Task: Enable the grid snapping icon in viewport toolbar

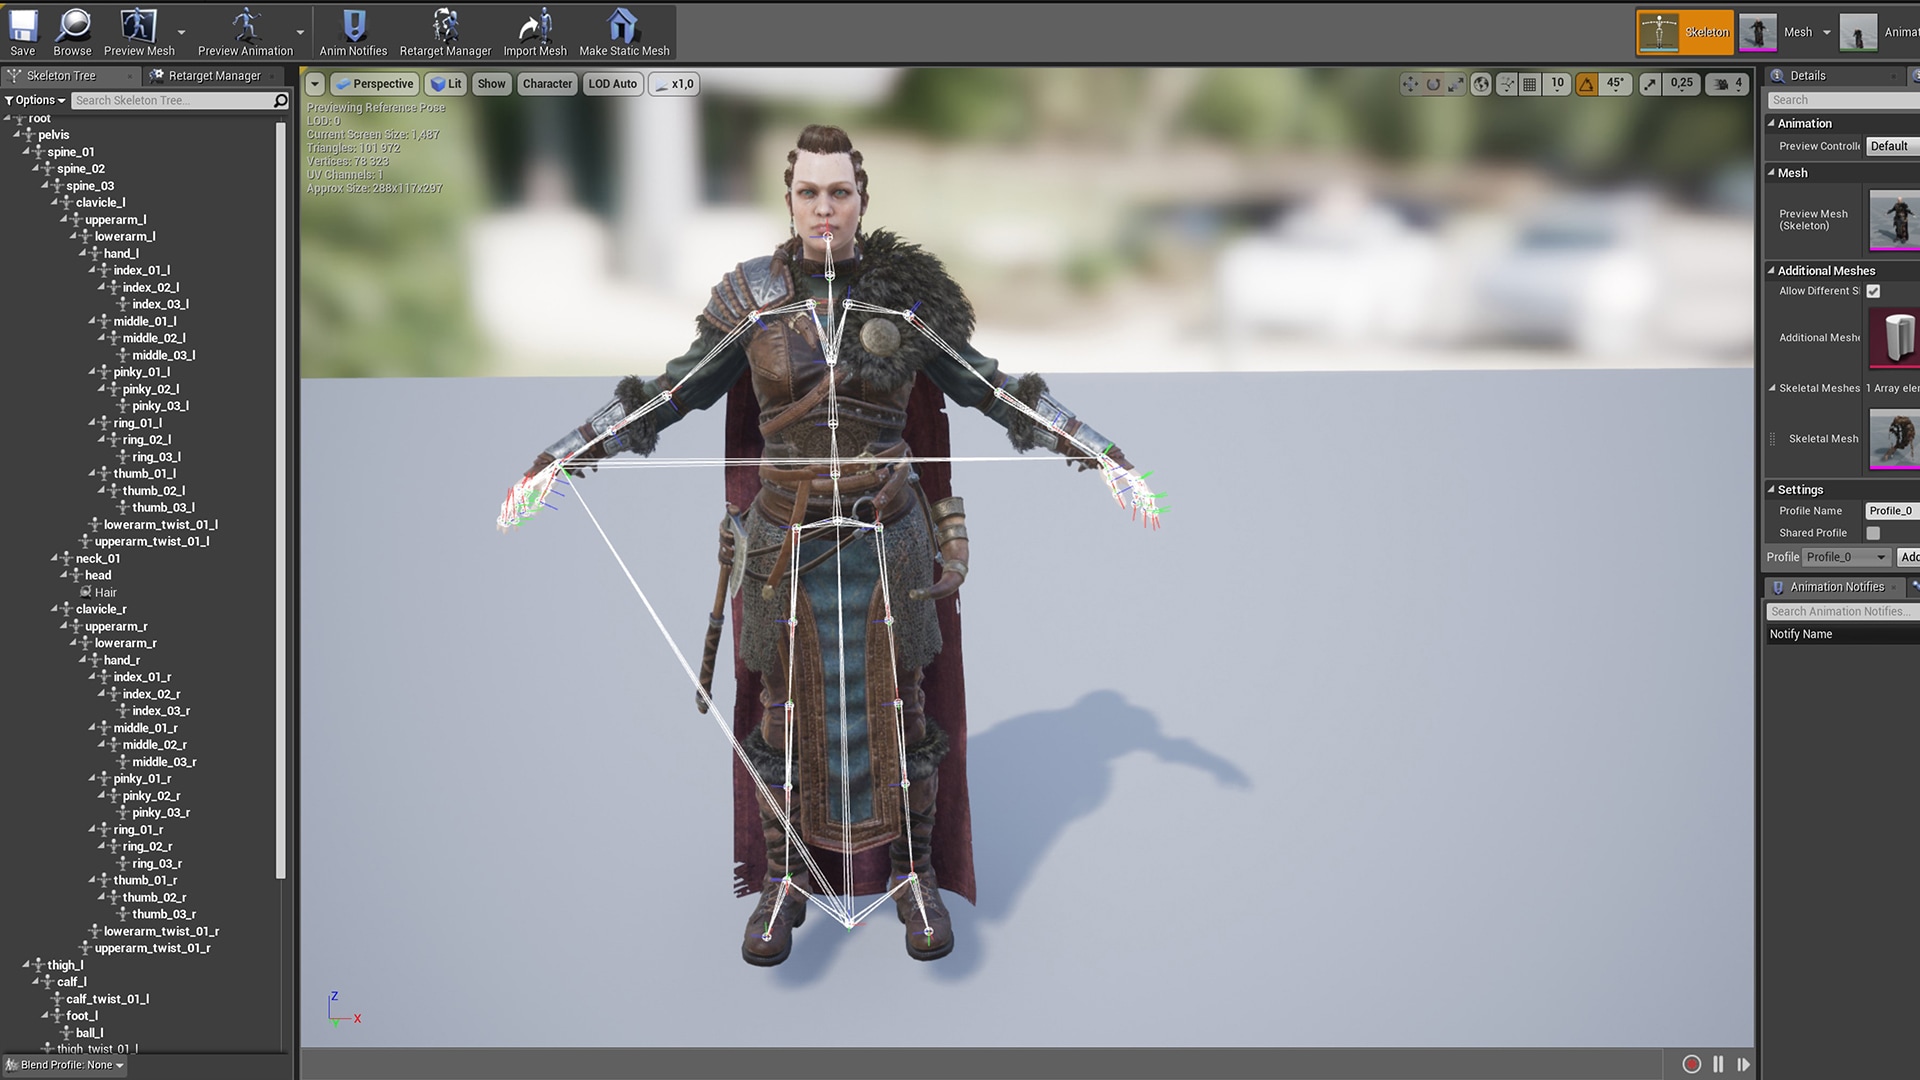Action: 1529,84
